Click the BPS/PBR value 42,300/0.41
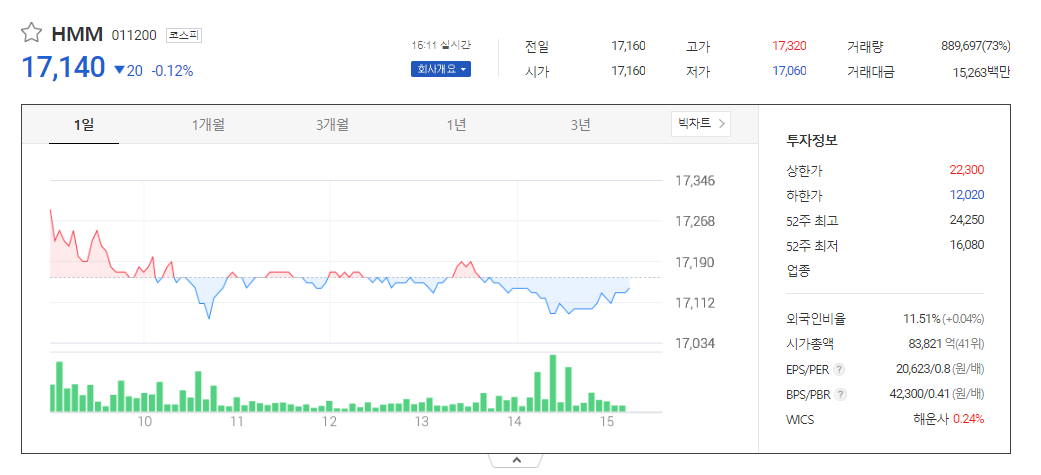Viewport: 1041px width, 475px height. pos(920,395)
